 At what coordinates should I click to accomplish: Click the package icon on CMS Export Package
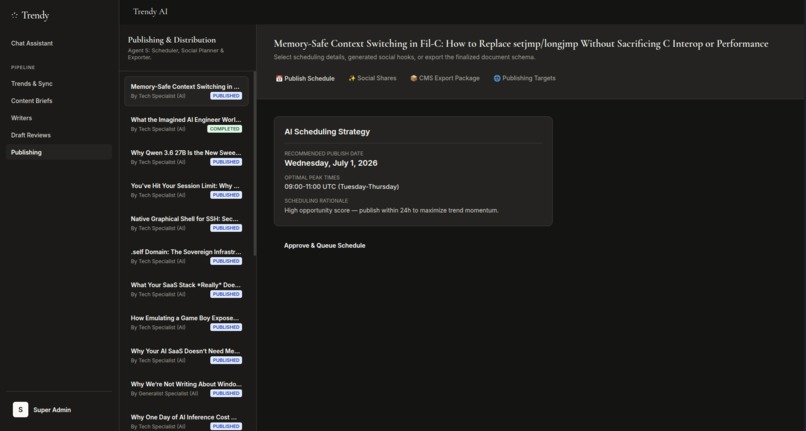[x=414, y=78]
